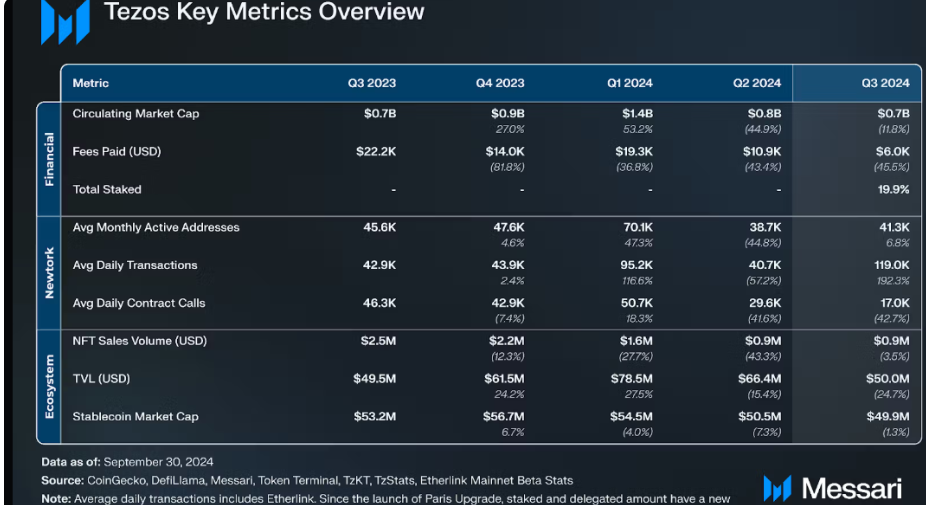Select the '119.0K' daily transactions value
The height and width of the screenshot is (505, 926).
[x=892, y=265]
